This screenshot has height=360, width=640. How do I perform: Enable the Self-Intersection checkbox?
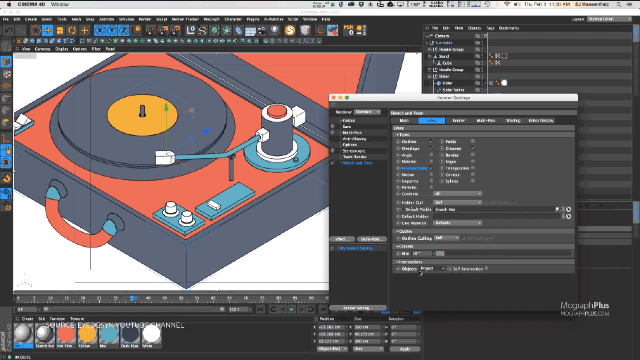(x=486, y=269)
